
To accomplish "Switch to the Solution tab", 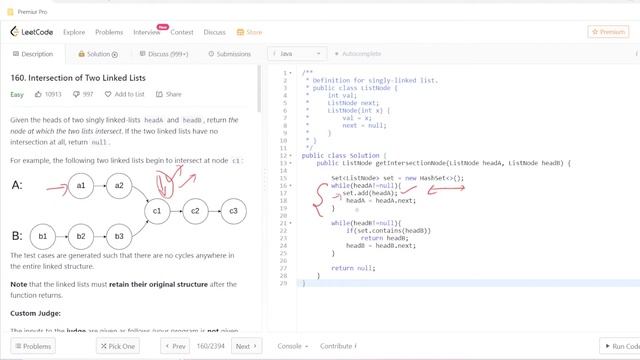I will 98,54.
